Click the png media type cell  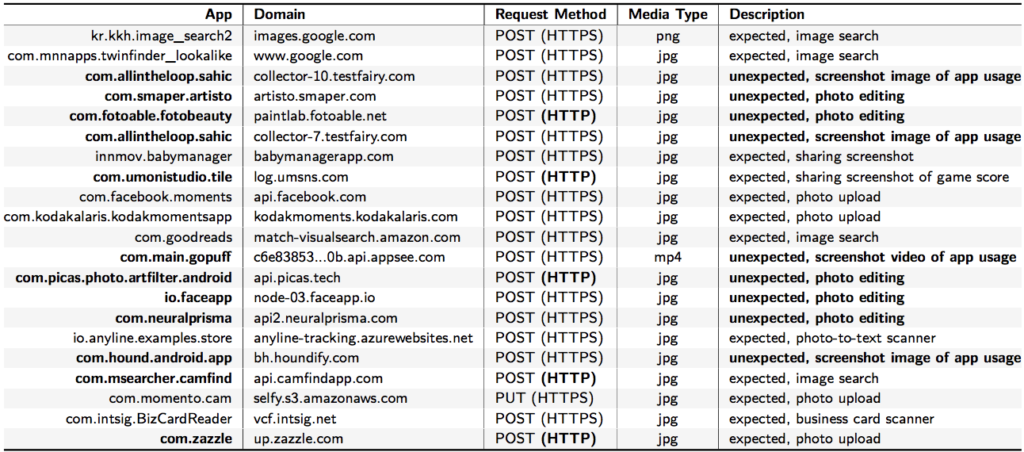[x=669, y=37]
